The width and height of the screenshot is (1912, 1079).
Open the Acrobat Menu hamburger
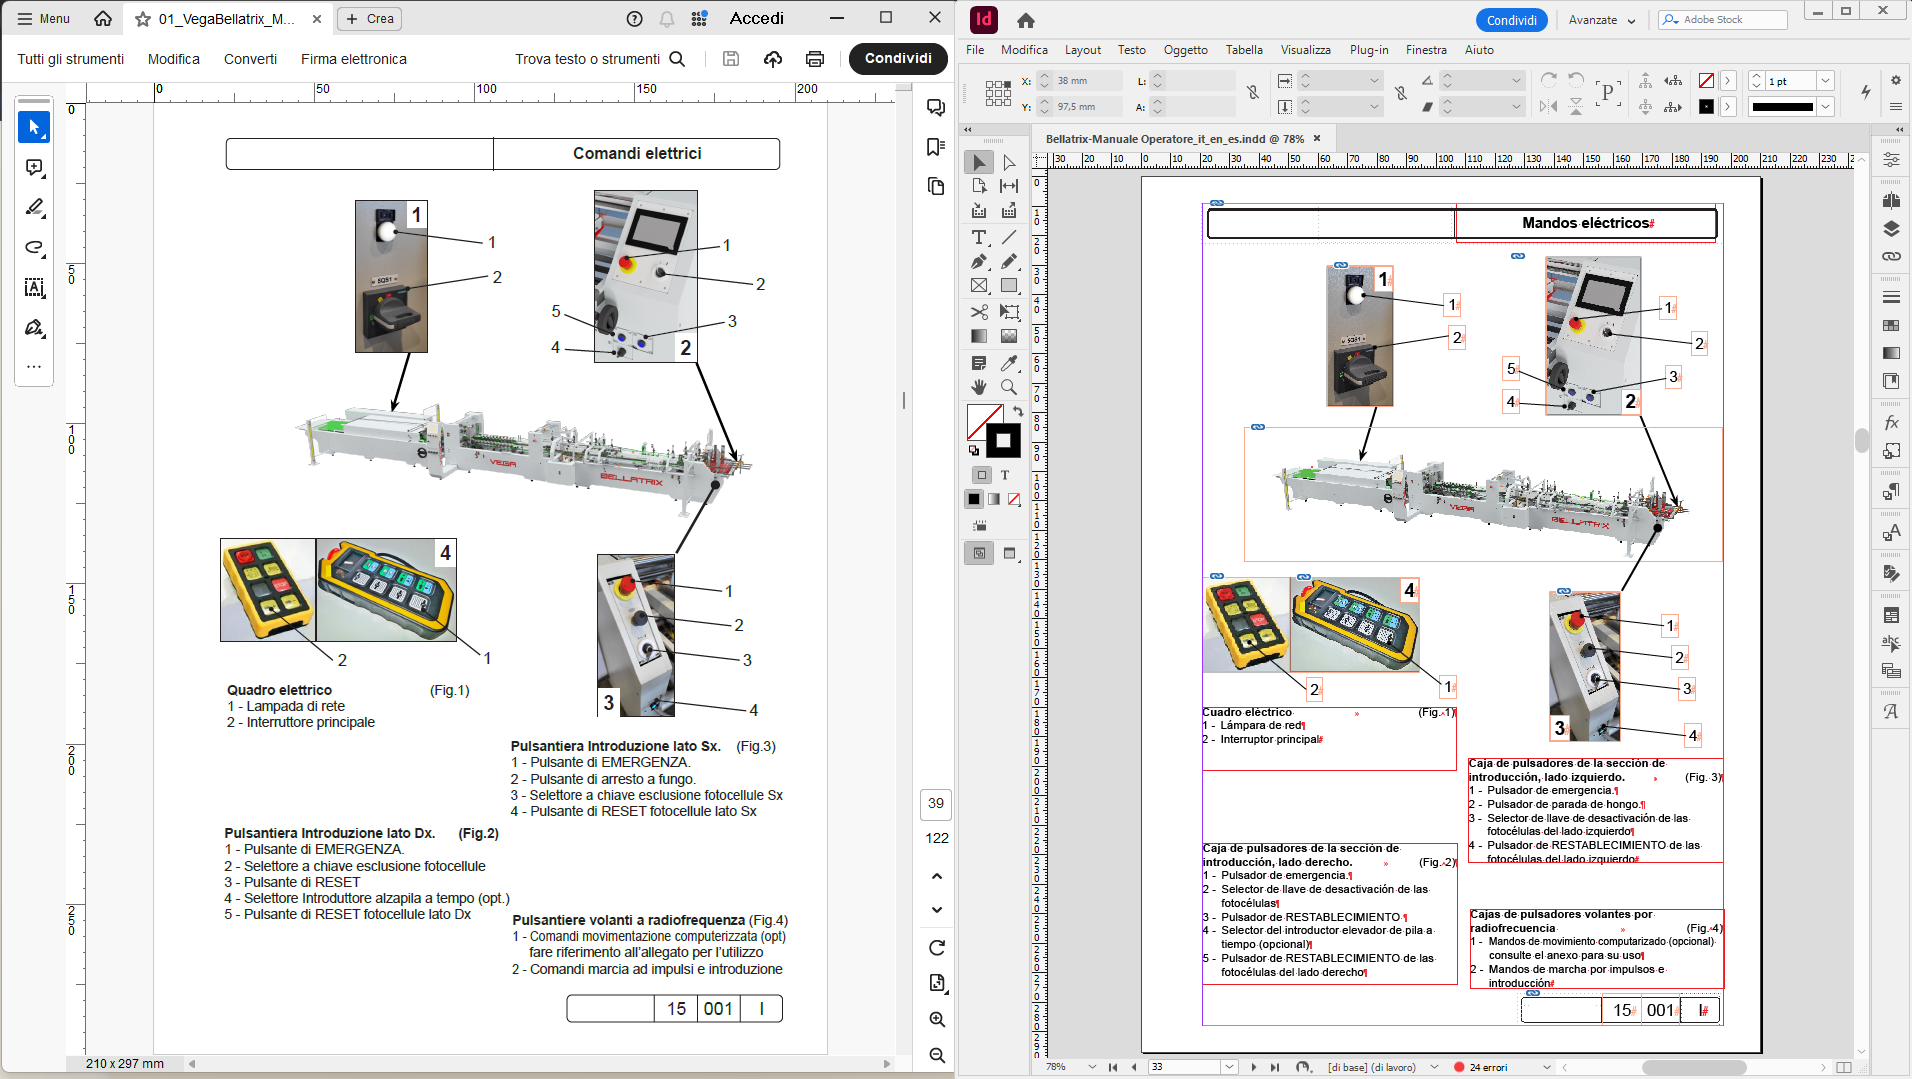click(x=44, y=19)
